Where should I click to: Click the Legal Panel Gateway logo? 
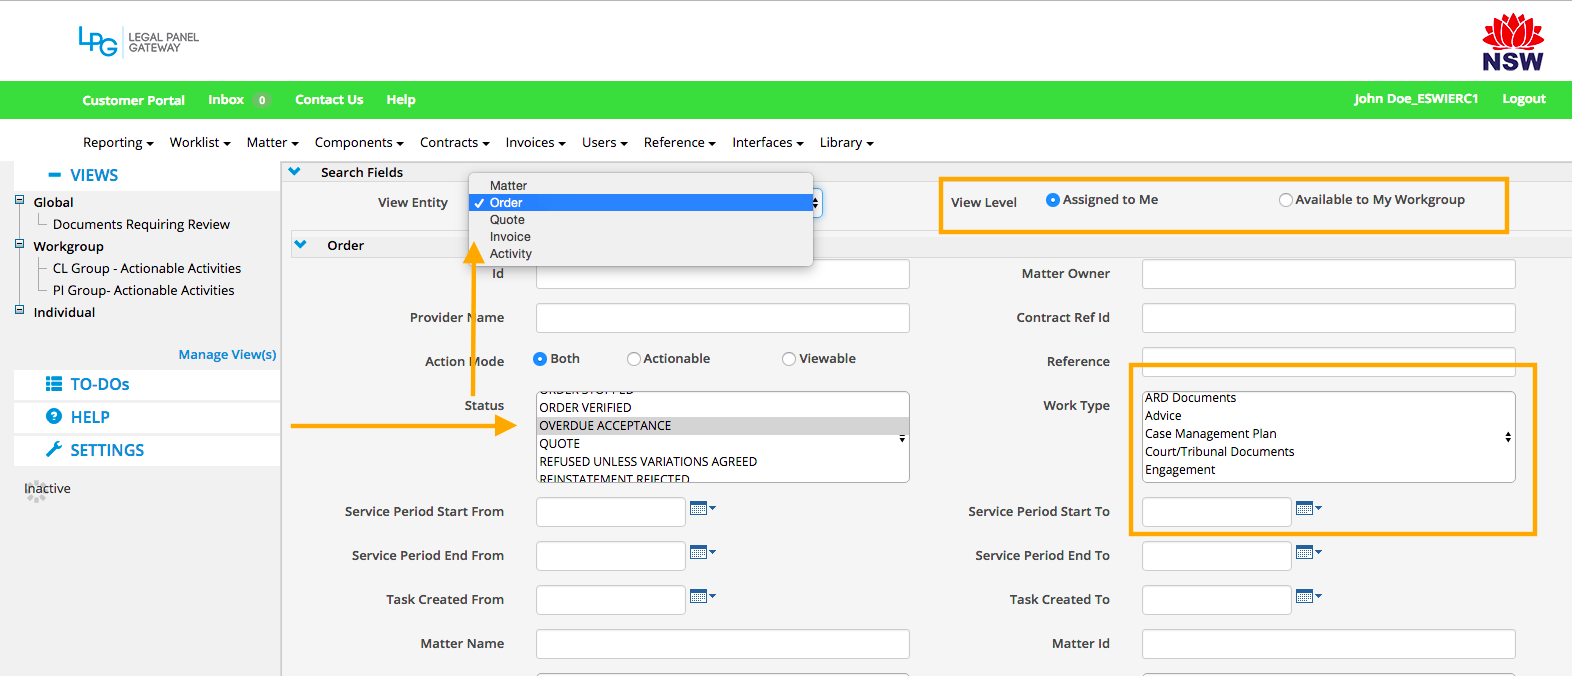click(139, 41)
